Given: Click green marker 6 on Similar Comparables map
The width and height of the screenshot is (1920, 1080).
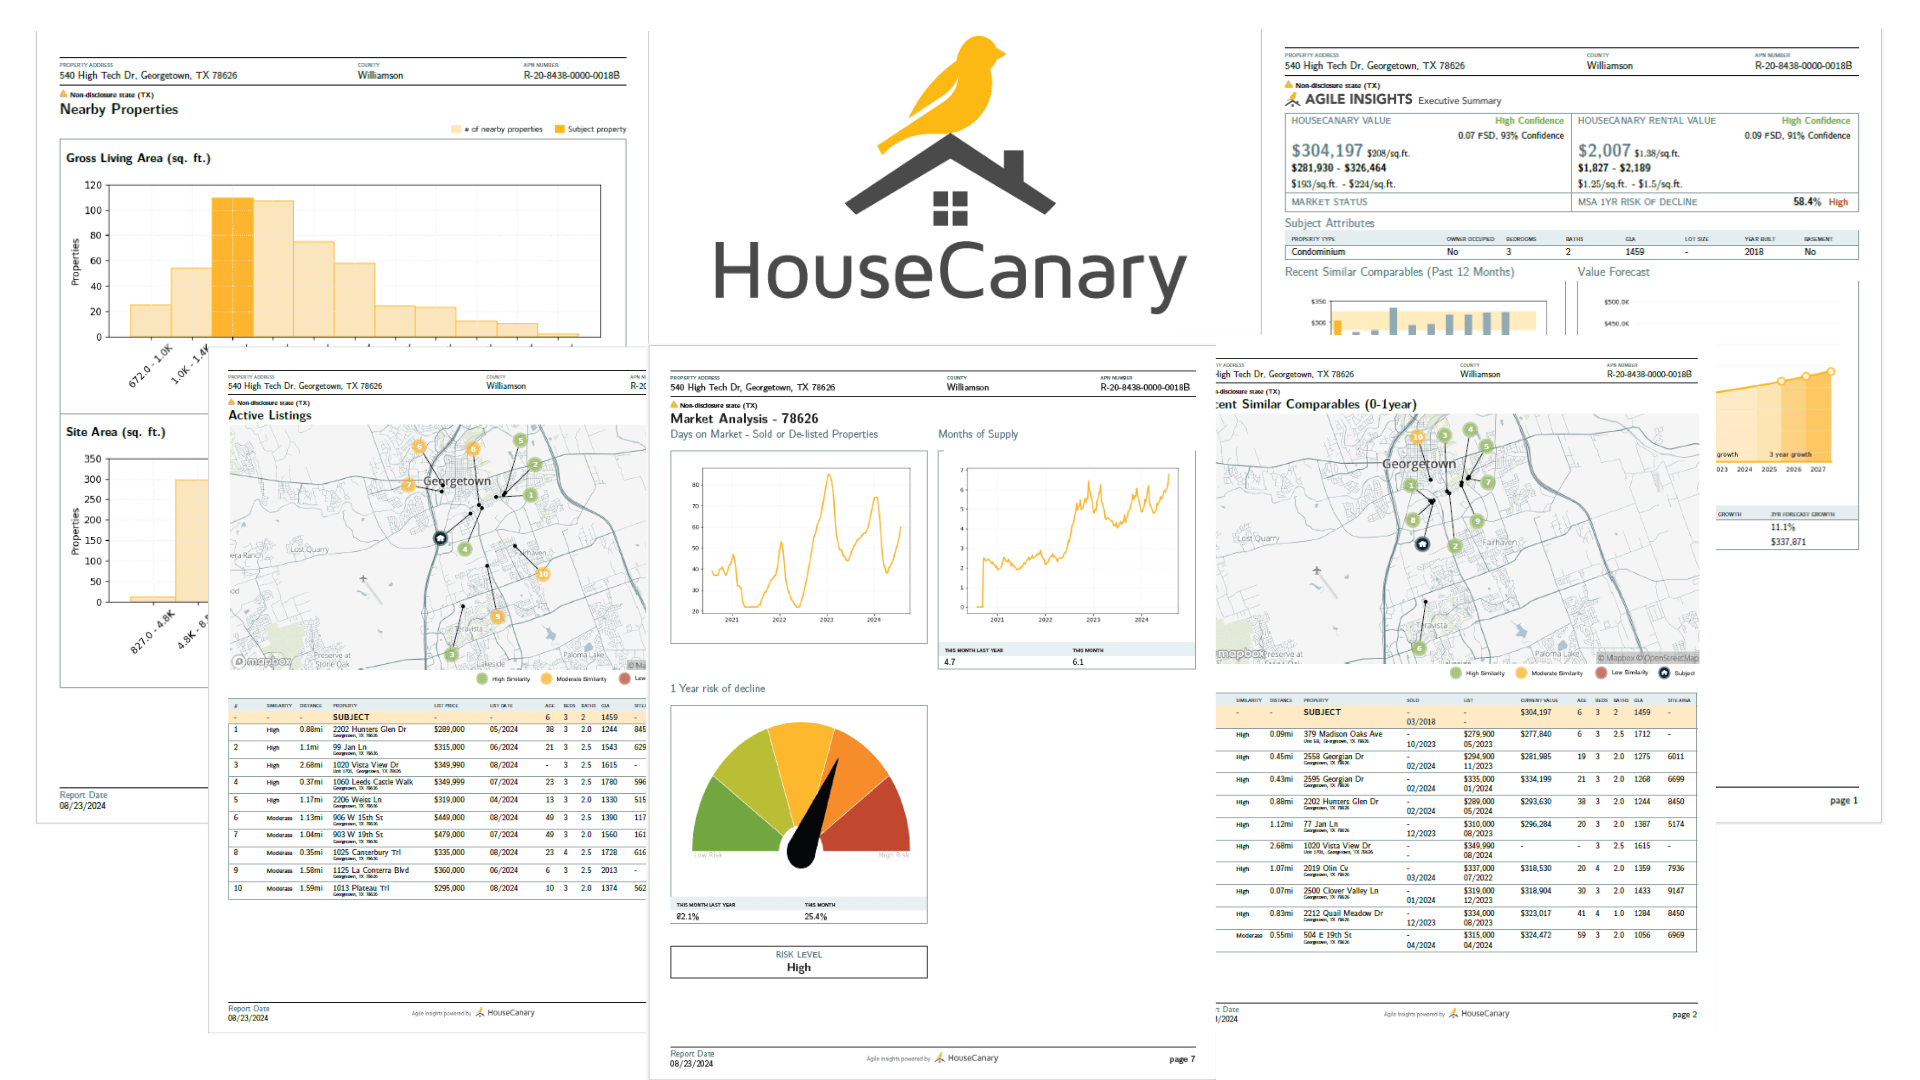Looking at the screenshot, I should point(1418,648).
